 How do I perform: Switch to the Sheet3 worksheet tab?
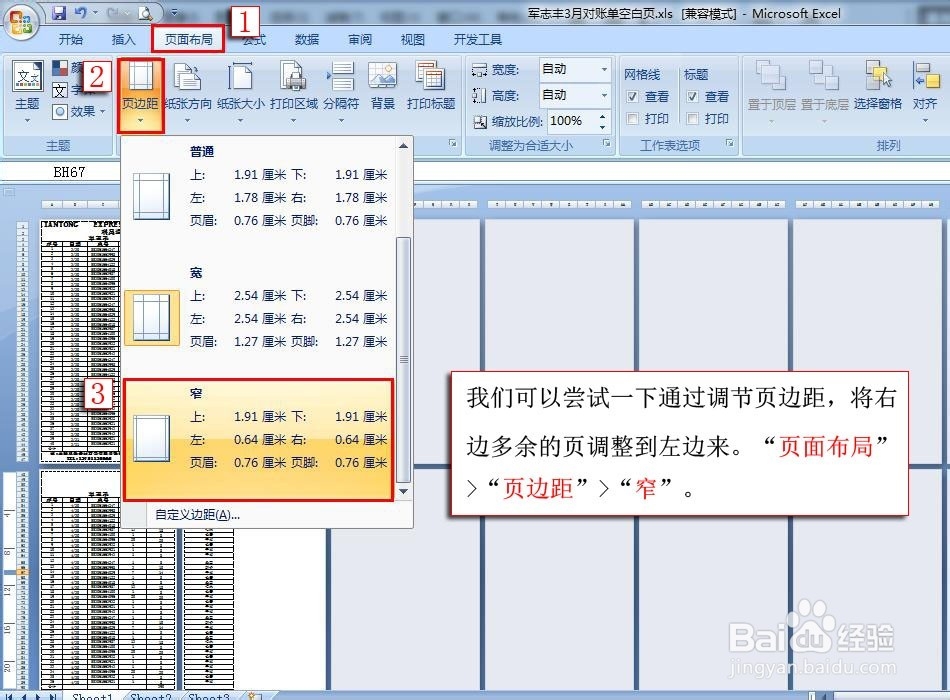[209, 696]
